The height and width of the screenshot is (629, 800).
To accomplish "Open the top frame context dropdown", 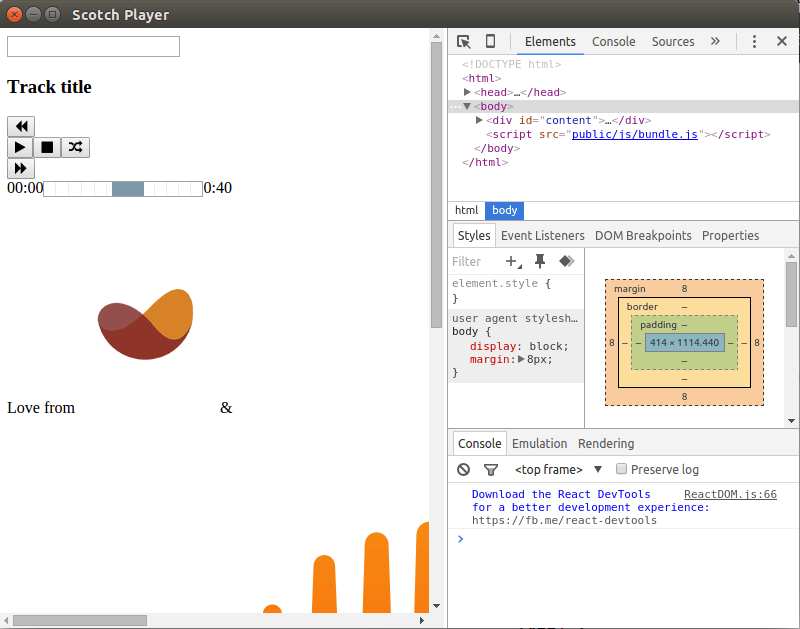I will tap(558, 469).
